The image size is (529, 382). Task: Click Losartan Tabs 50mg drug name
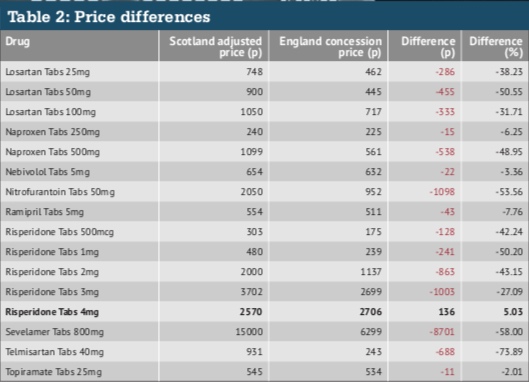pyautogui.click(x=48, y=92)
